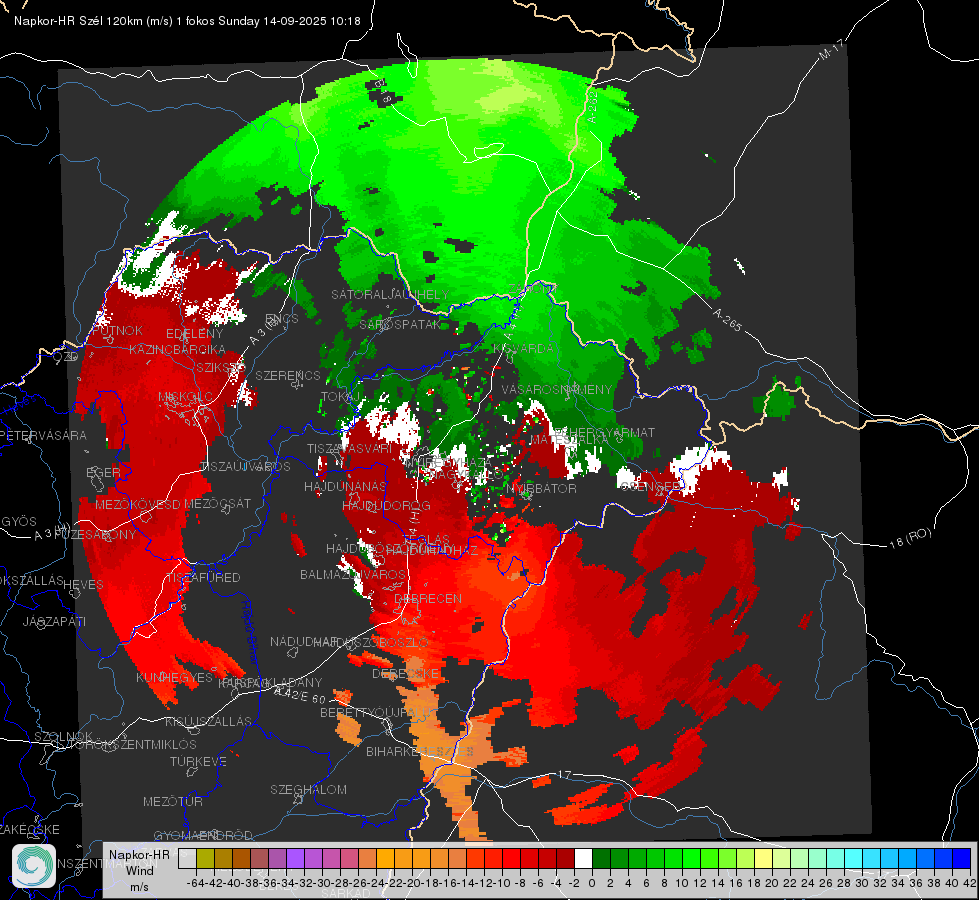
Task: Select the MÁTÉSZALKA label
Action: (569, 440)
